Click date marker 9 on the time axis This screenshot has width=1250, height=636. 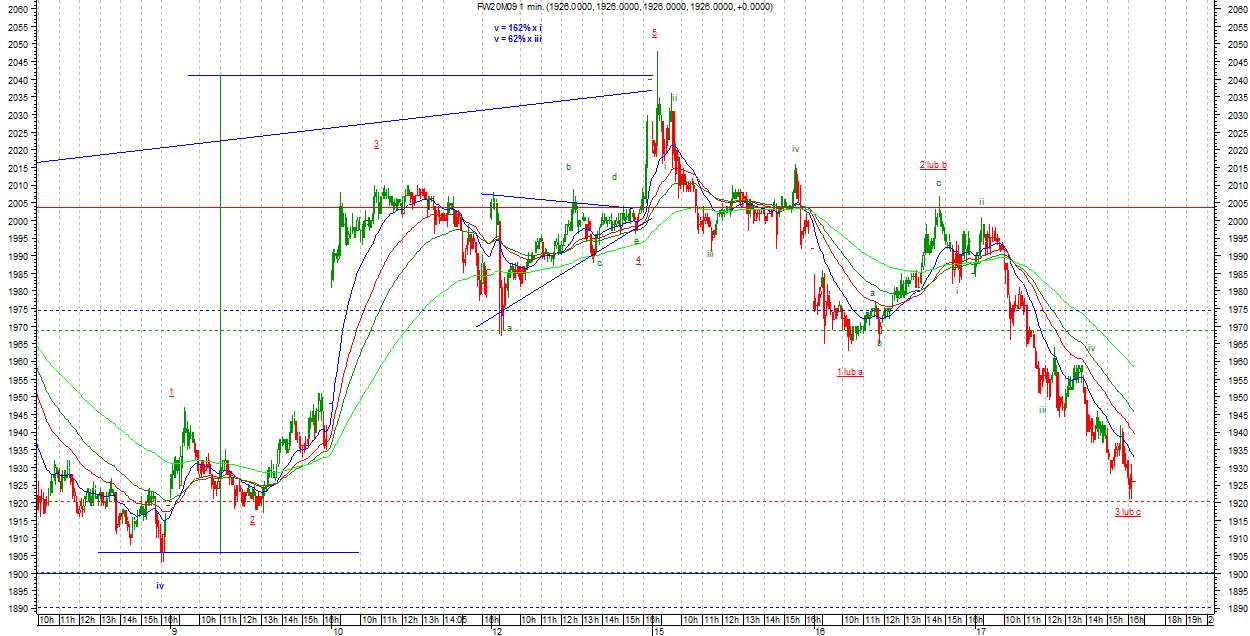(174, 632)
